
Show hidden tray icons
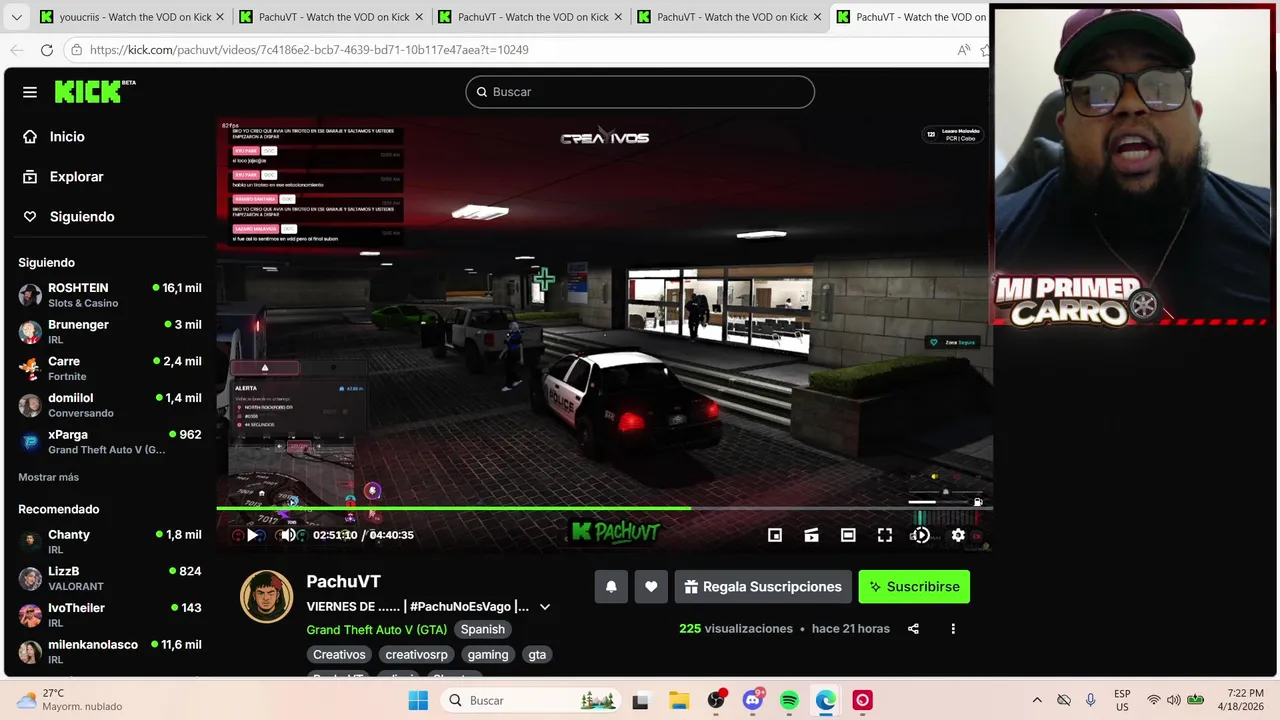click(x=1037, y=701)
